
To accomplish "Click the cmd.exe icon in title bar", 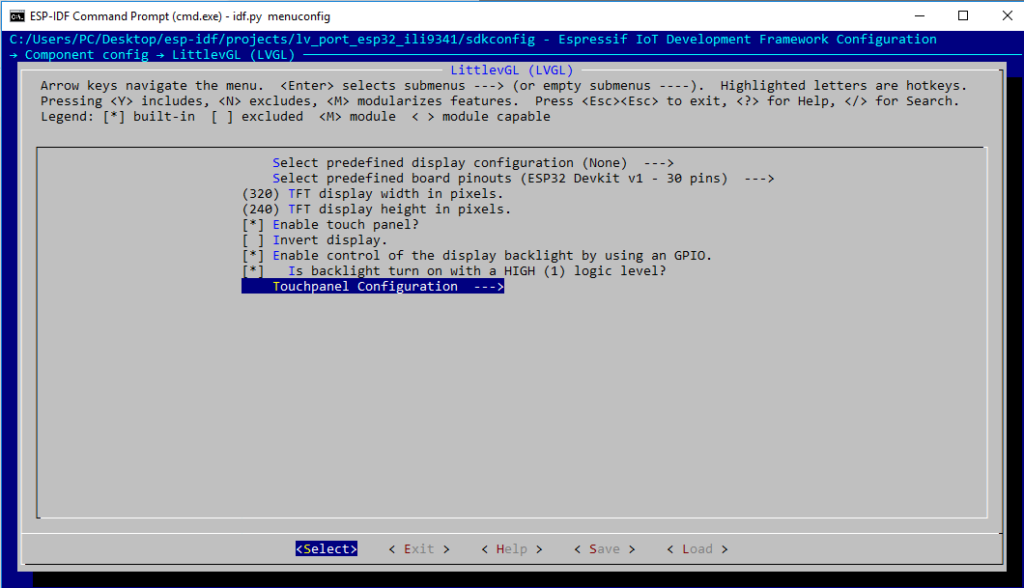I will point(17,16).
